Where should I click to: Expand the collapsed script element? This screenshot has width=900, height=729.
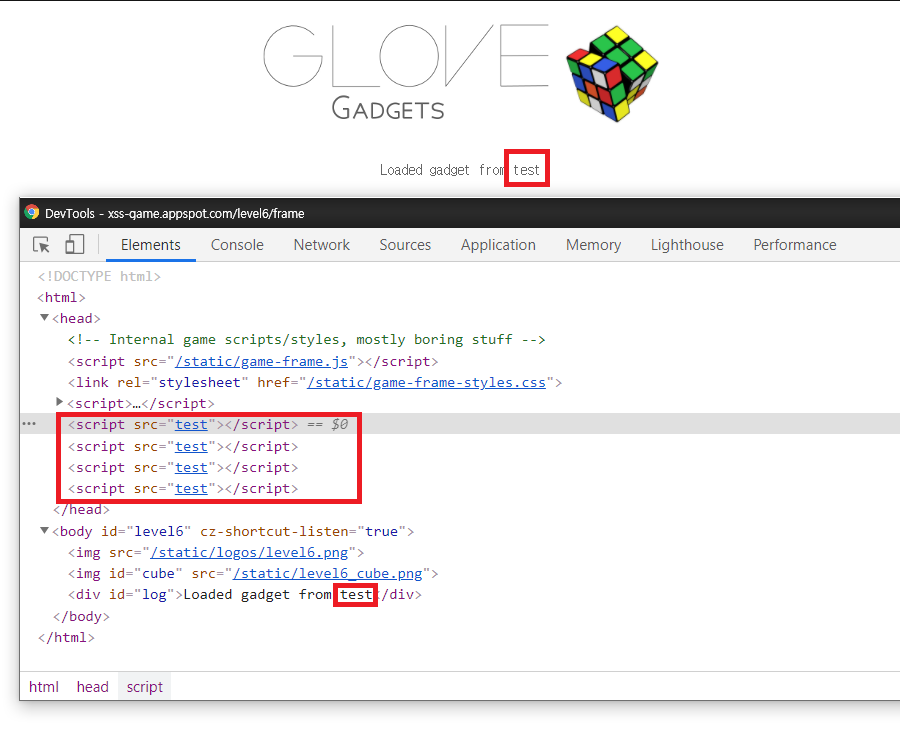[x=59, y=402]
